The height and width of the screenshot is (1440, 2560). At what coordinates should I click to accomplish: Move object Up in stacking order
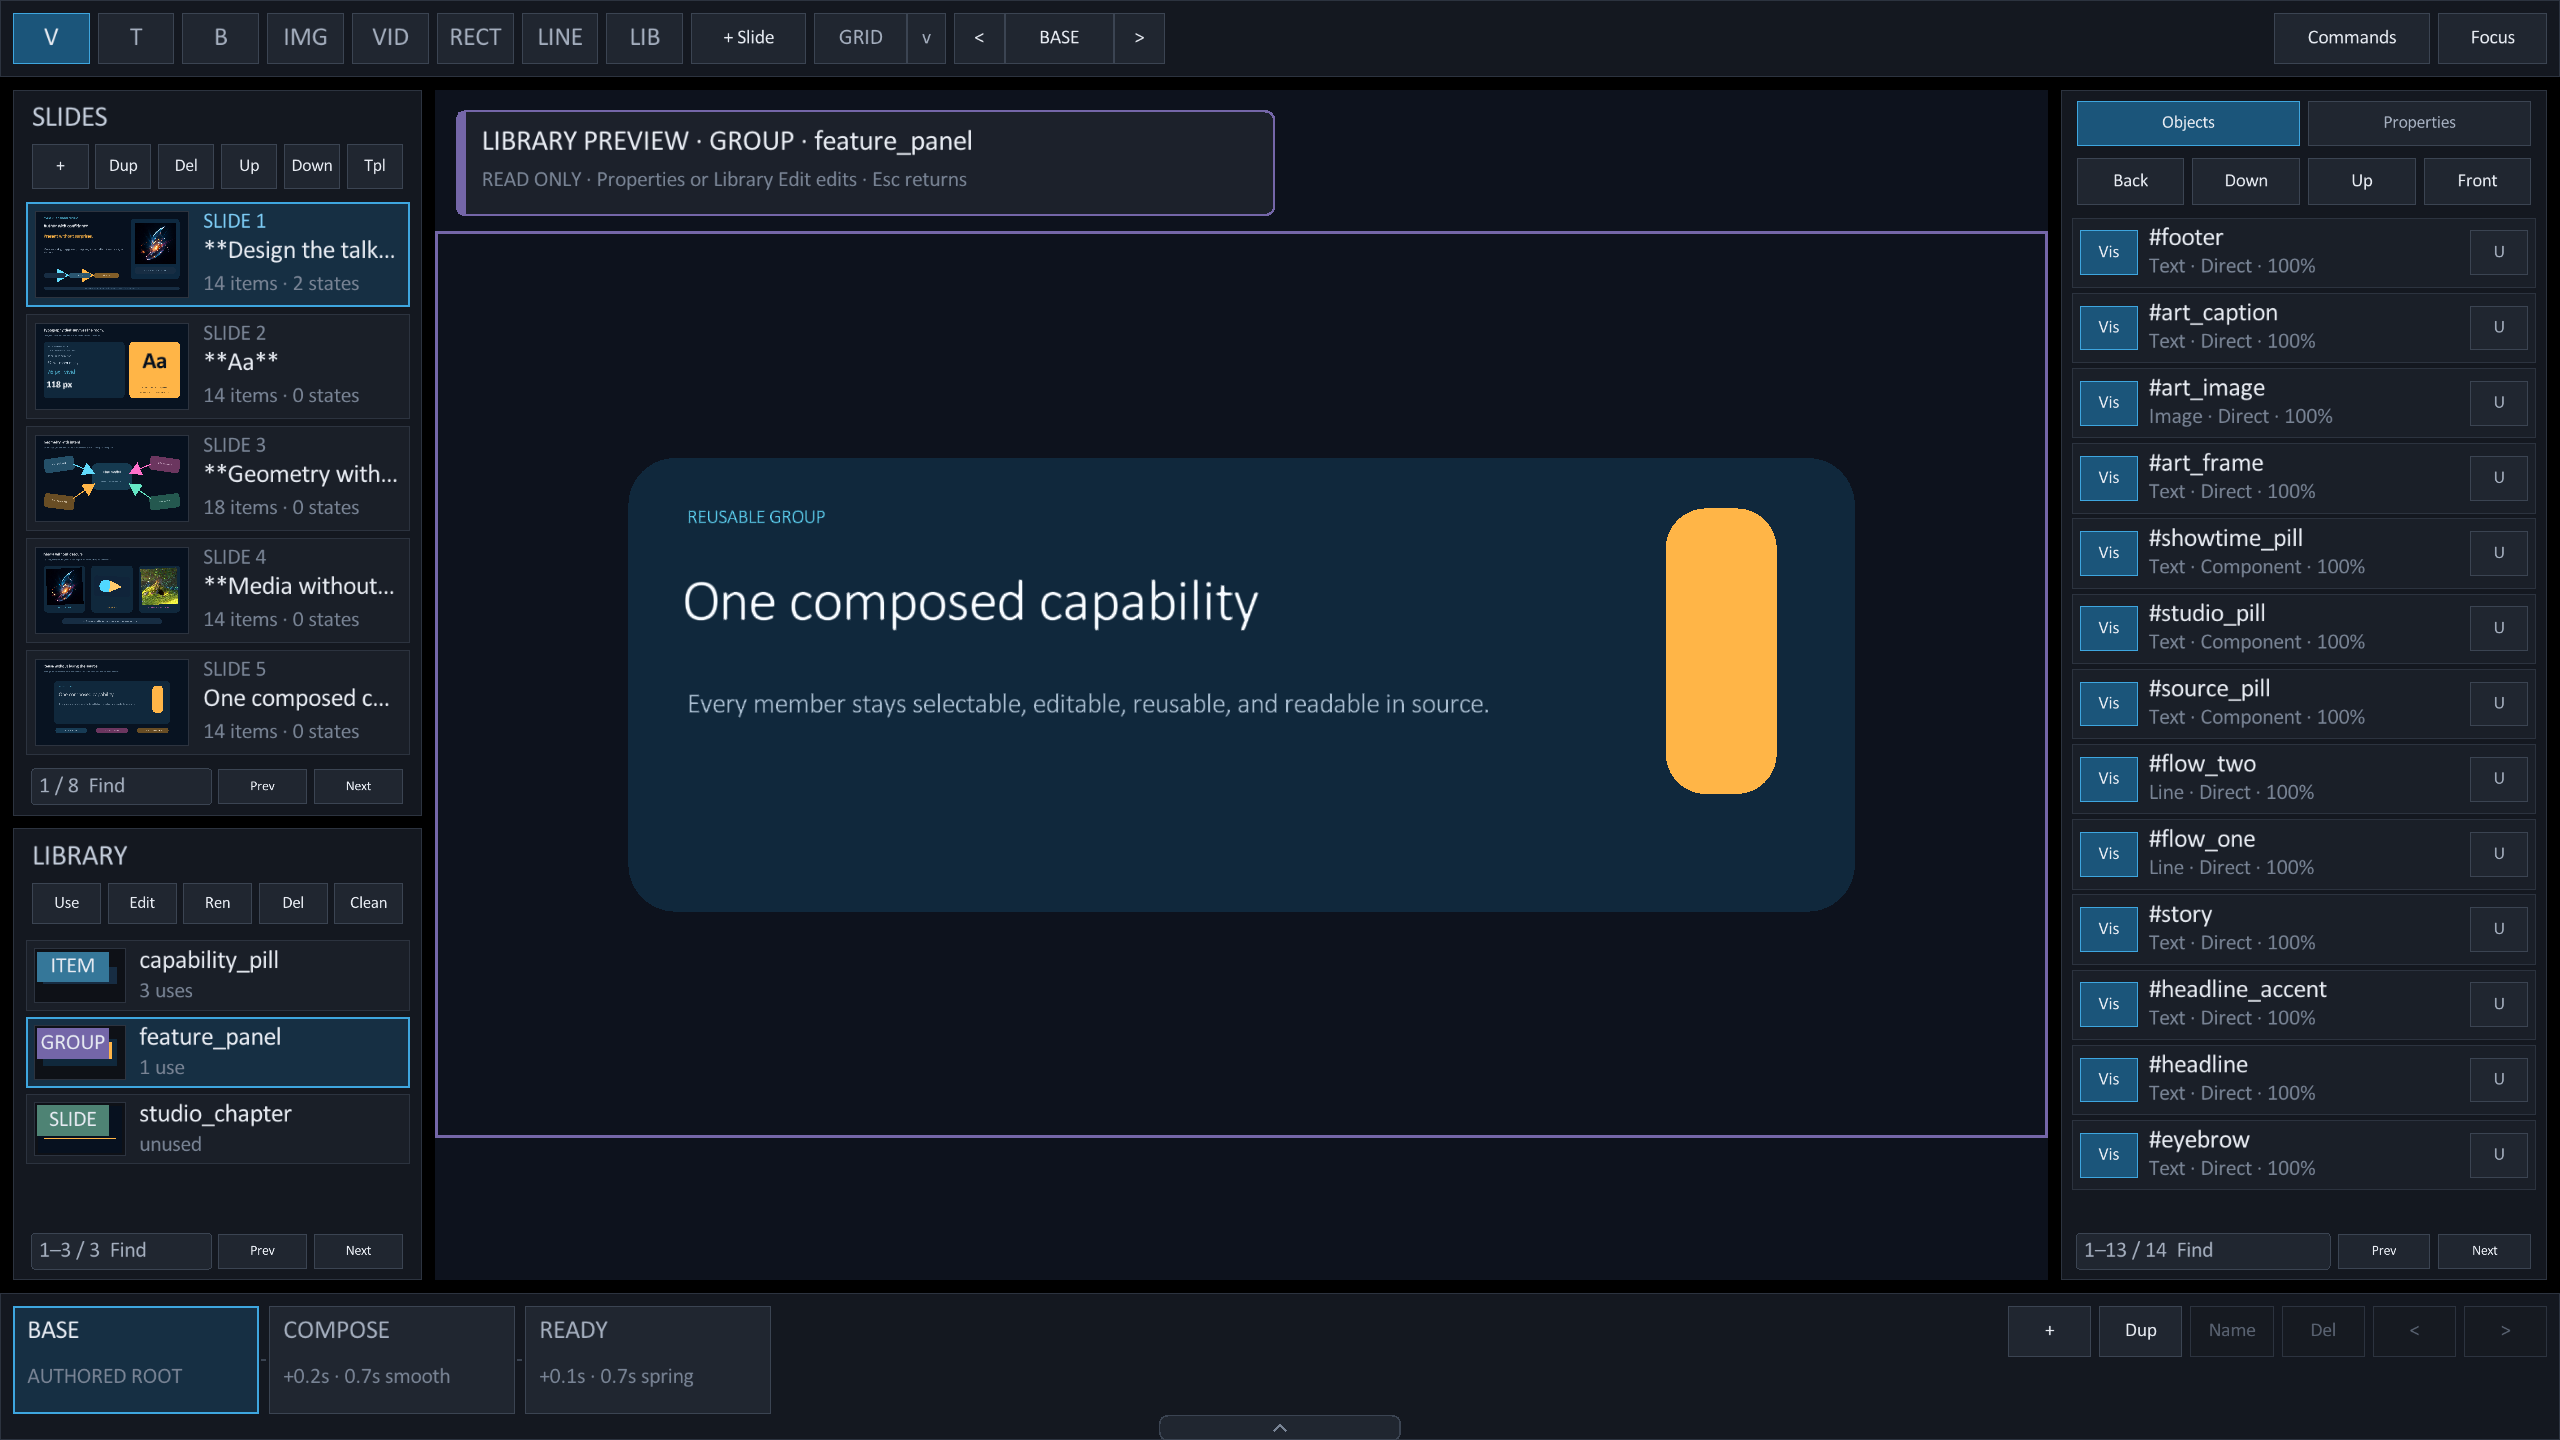[x=2362, y=181]
